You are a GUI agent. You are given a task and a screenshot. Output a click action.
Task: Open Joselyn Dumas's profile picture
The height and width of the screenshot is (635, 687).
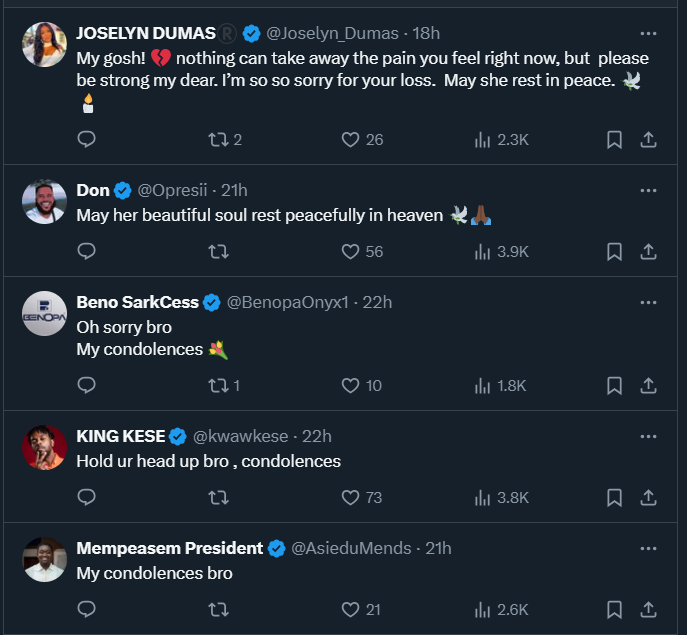pyautogui.click(x=44, y=44)
